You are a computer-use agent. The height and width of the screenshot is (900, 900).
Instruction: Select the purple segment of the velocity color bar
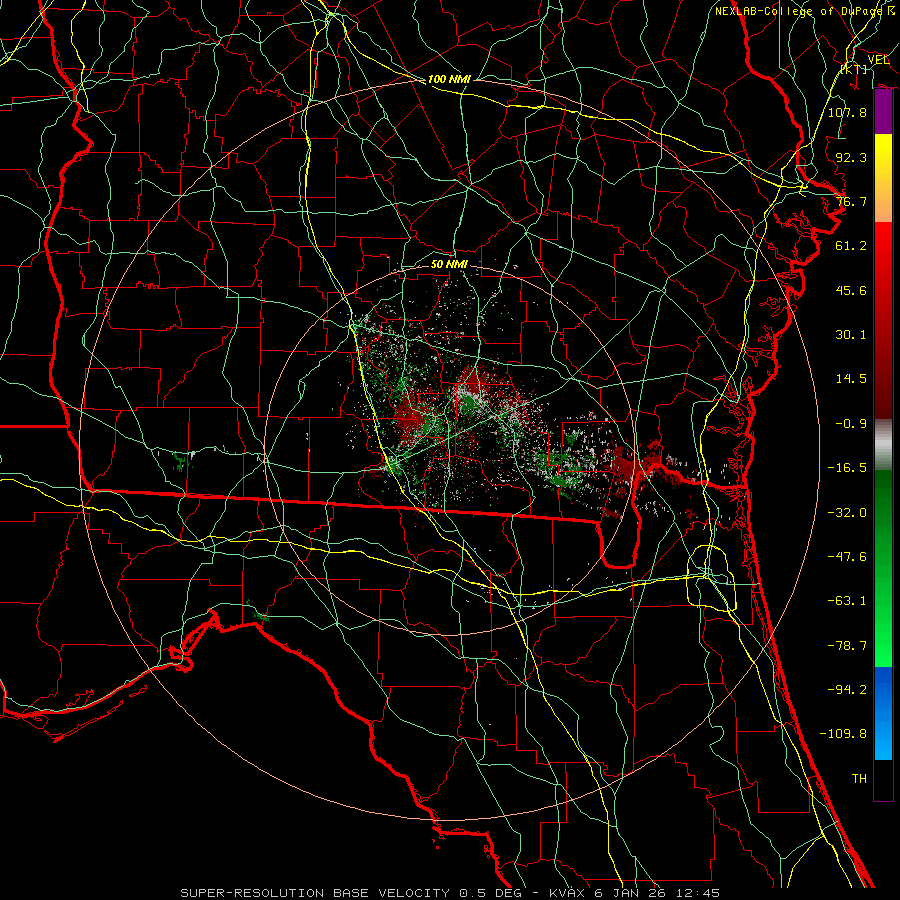(x=883, y=112)
